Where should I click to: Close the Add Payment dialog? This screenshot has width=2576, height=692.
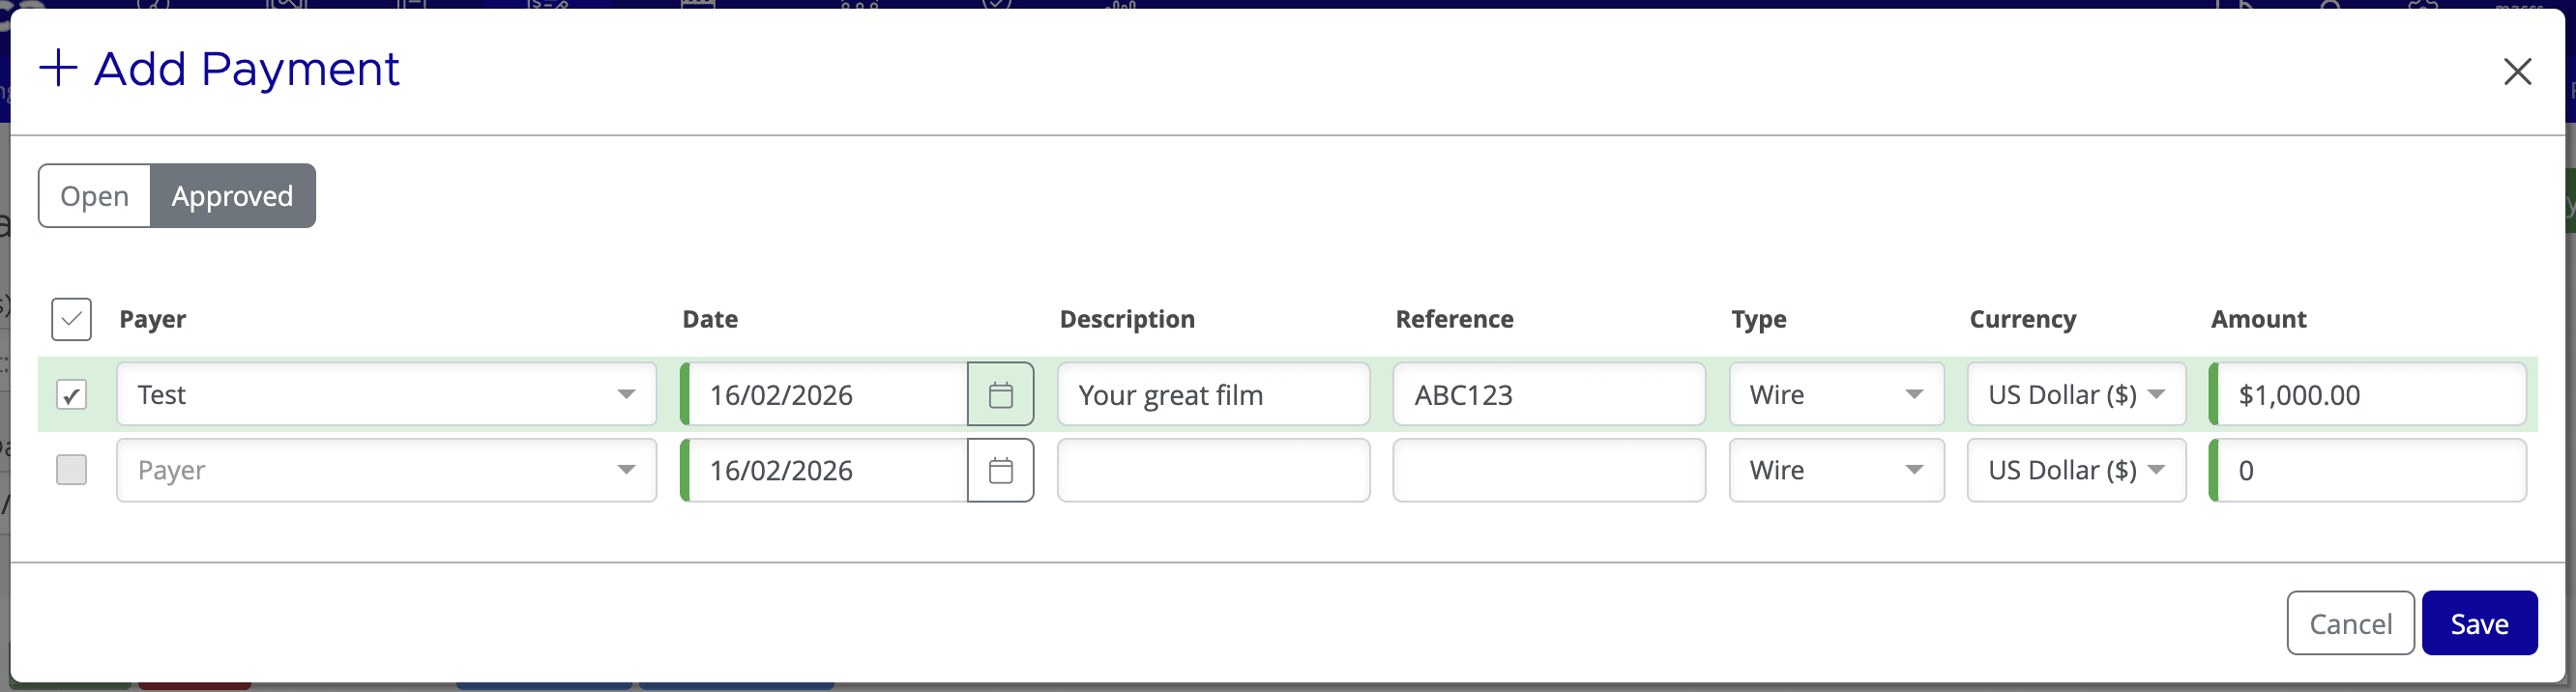tap(2518, 72)
